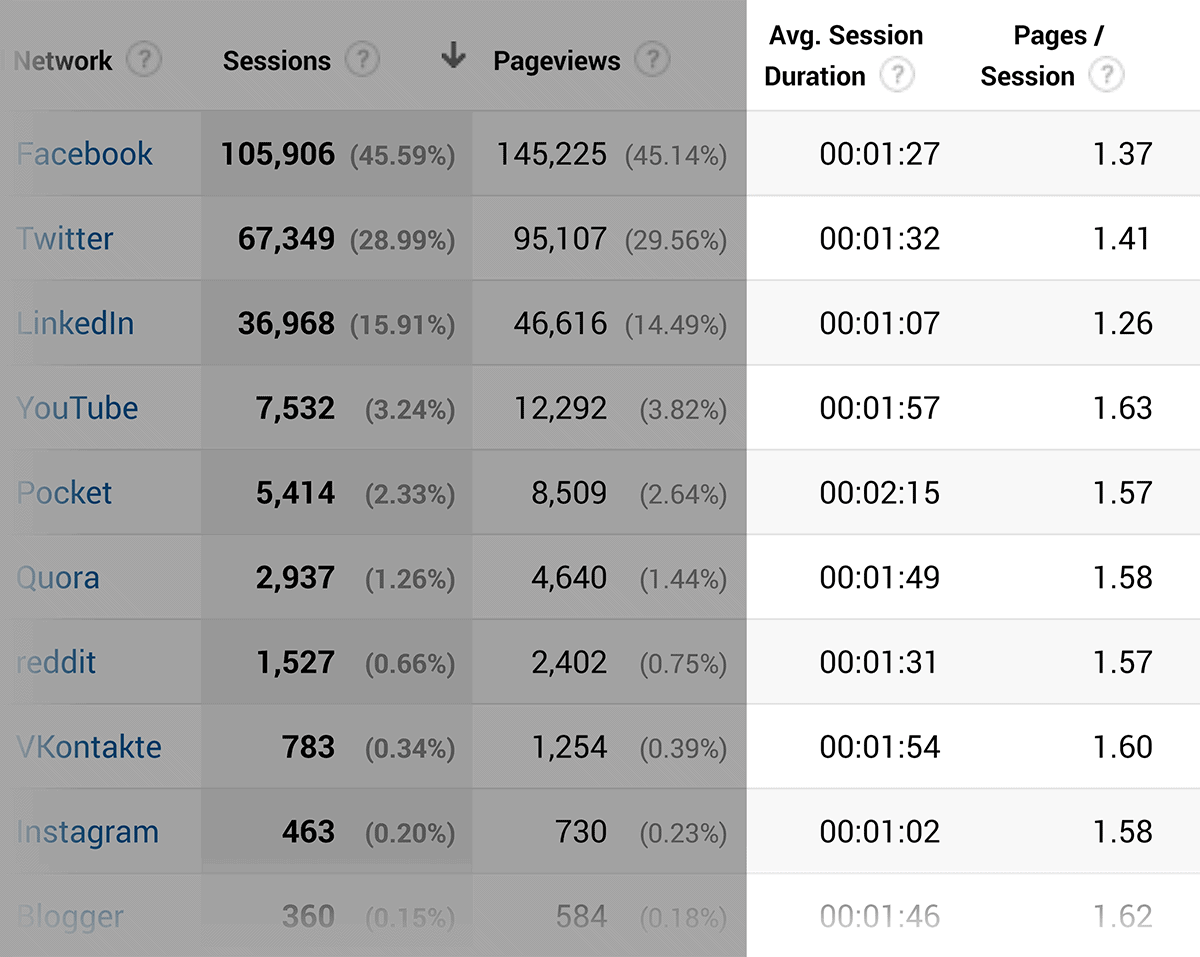Select YouTube pageviews percentage (3.82%)
The width and height of the screenshot is (1200, 957).
(684, 410)
